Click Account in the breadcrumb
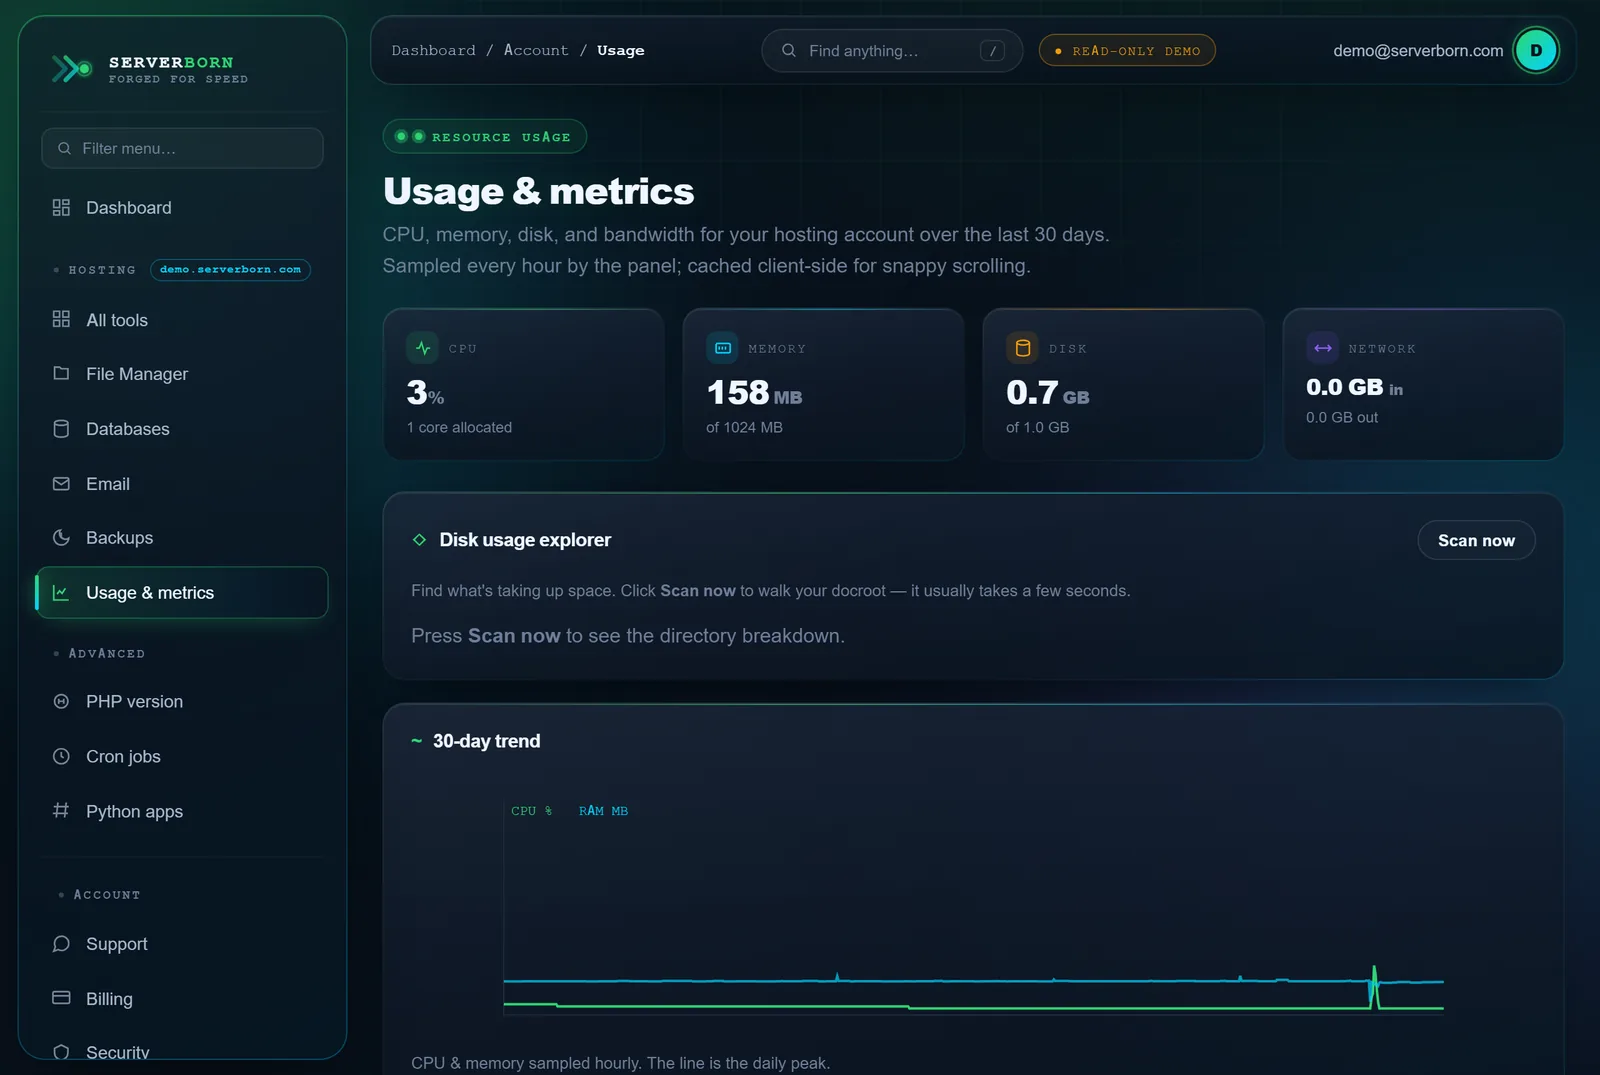The width and height of the screenshot is (1600, 1075). pos(536,51)
